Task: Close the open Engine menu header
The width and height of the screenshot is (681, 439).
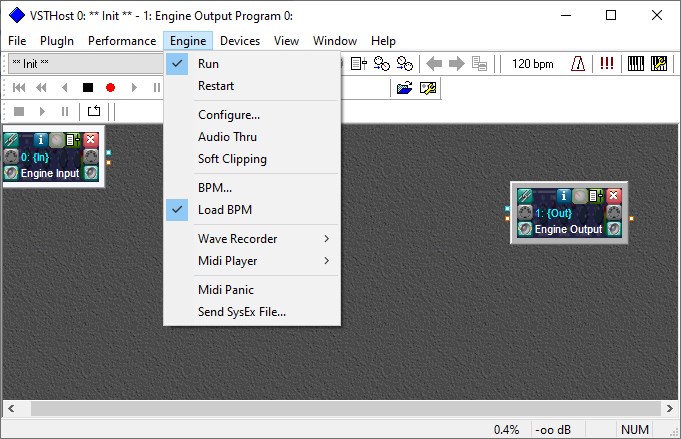Action: pyautogui.click(x=188, y=41)
